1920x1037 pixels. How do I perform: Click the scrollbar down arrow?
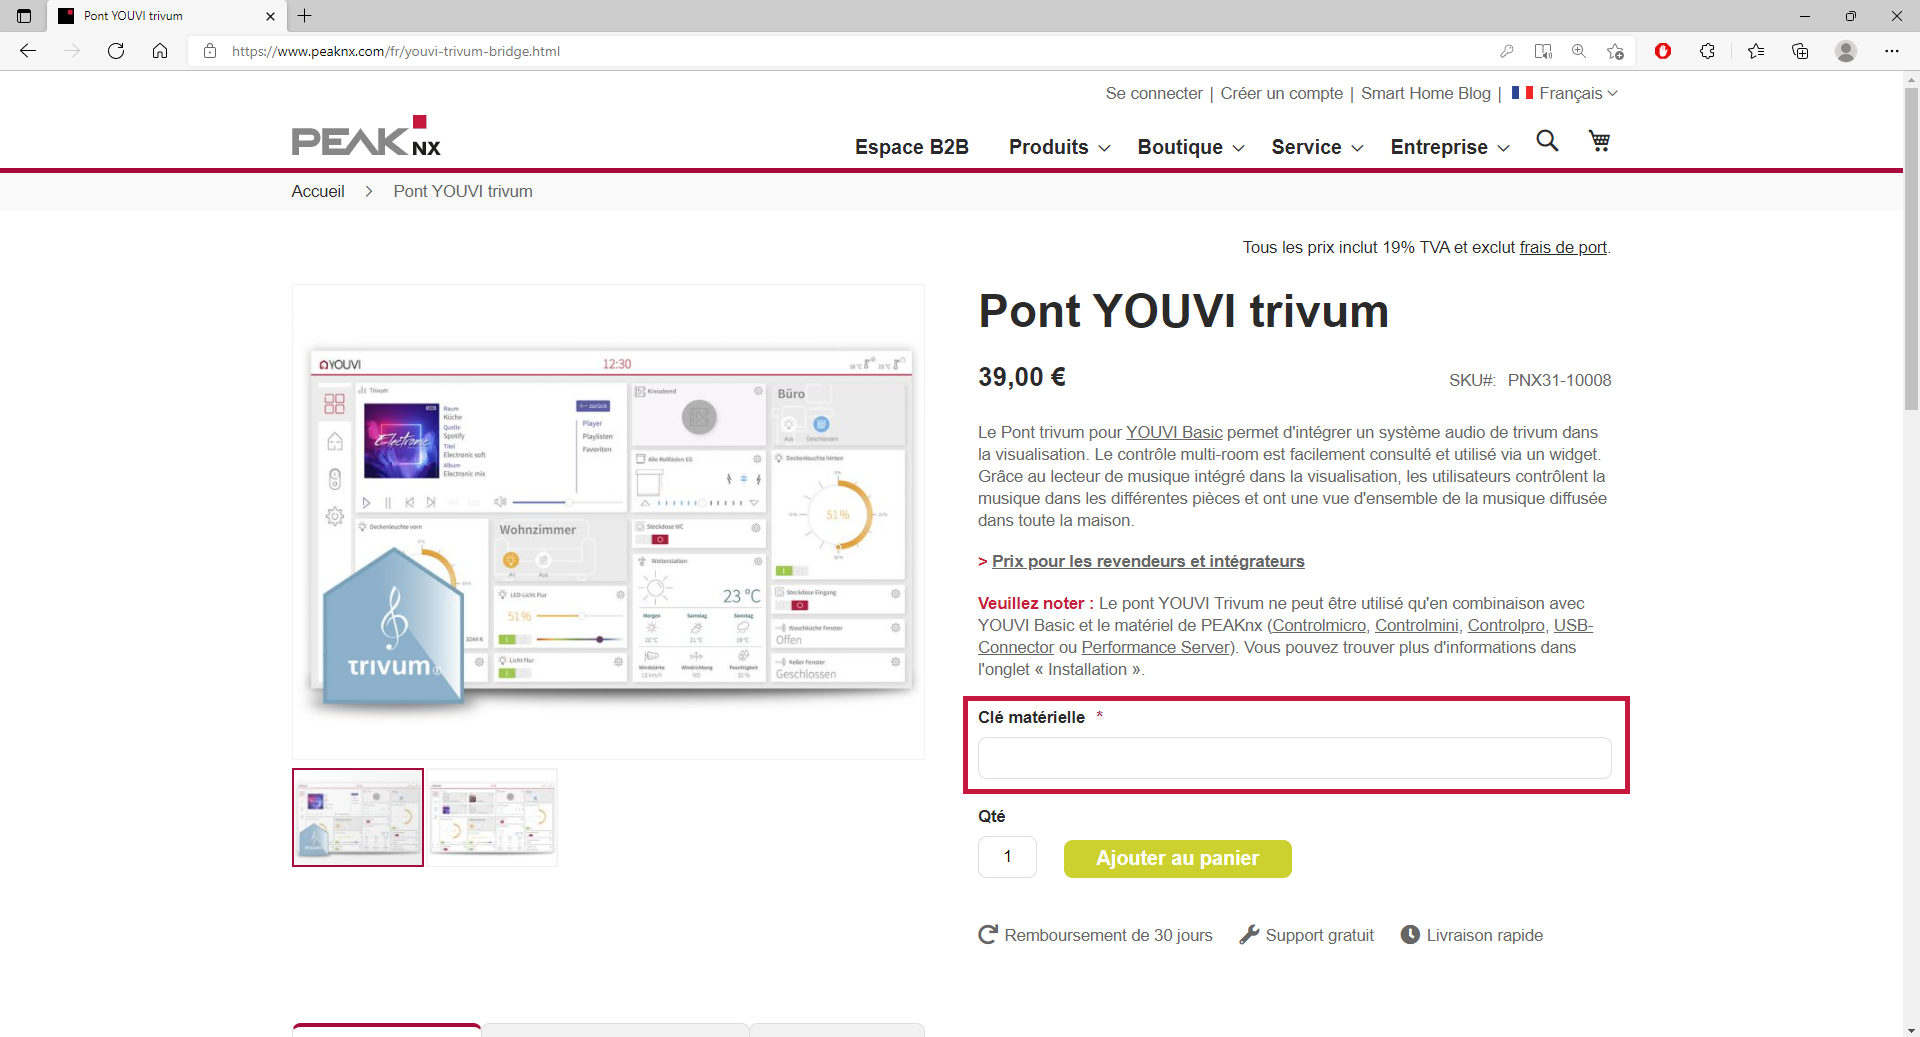(x=1911, y=1029)
